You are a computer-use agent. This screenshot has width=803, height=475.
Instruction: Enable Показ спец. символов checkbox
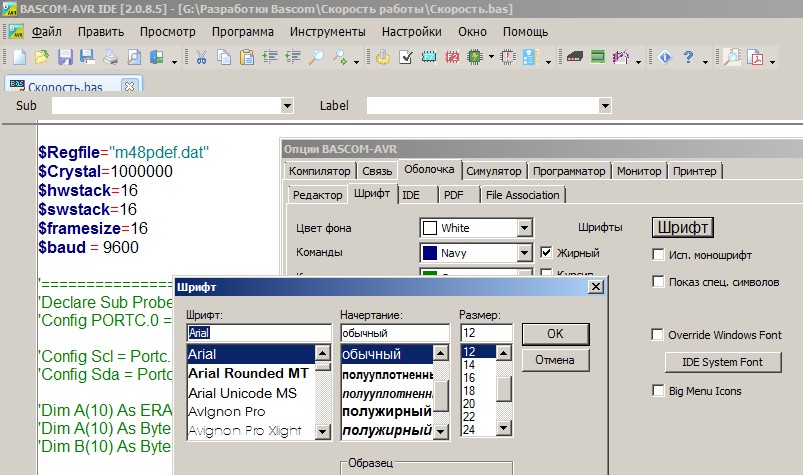click(x=658, y=282)
